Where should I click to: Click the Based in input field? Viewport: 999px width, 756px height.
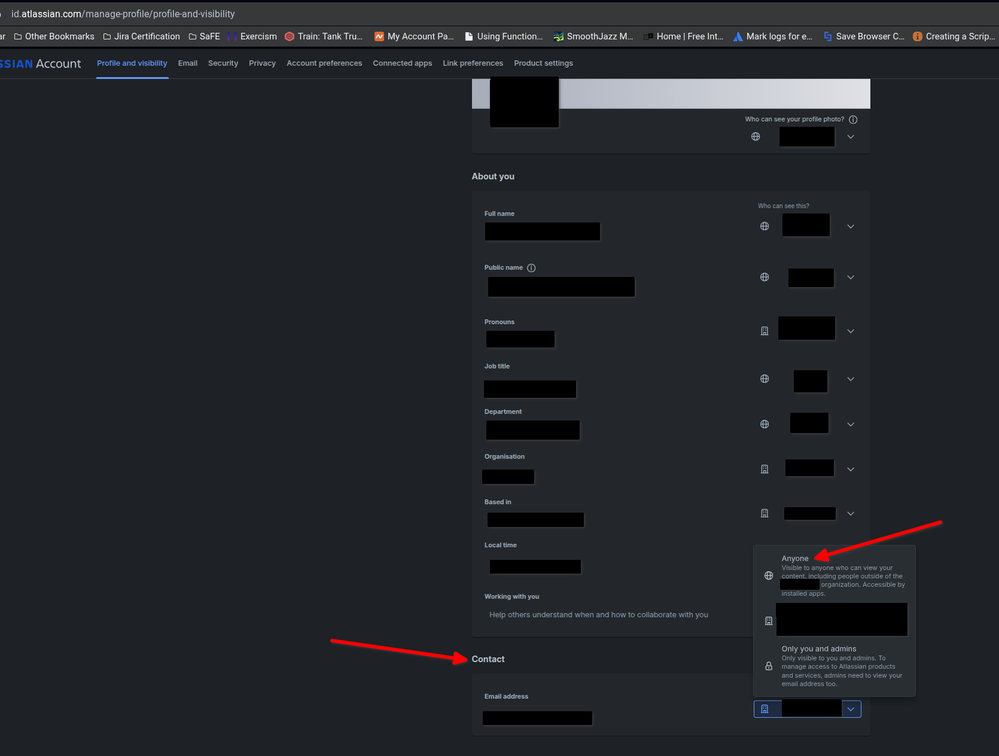click(x=535, y=520)
